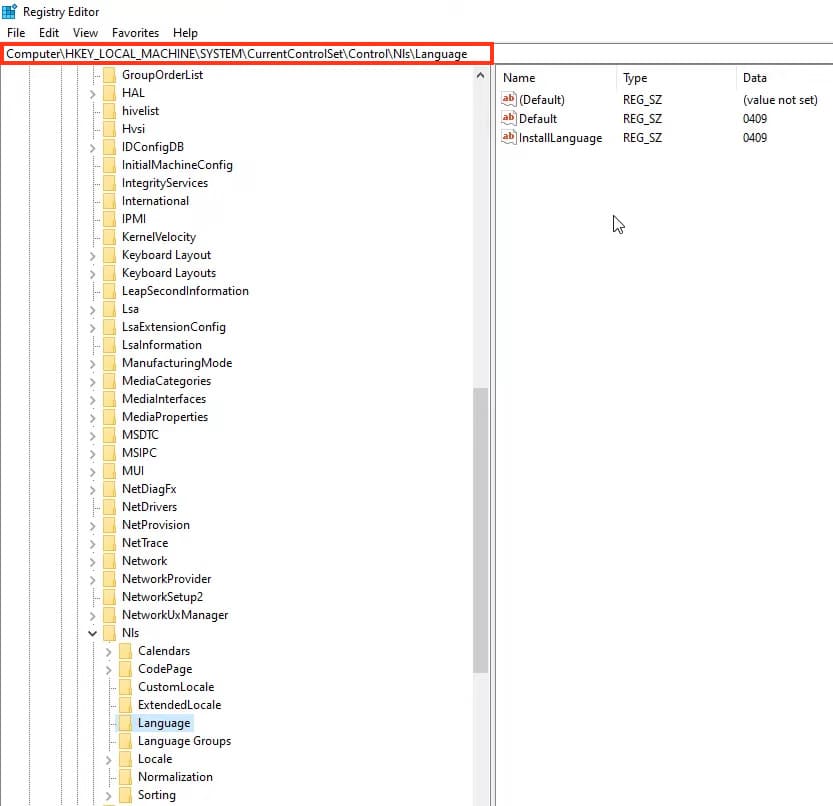This screenshot has height=806, width=833.
Task: Select the NetworkUxManager key
Action: 175,615
